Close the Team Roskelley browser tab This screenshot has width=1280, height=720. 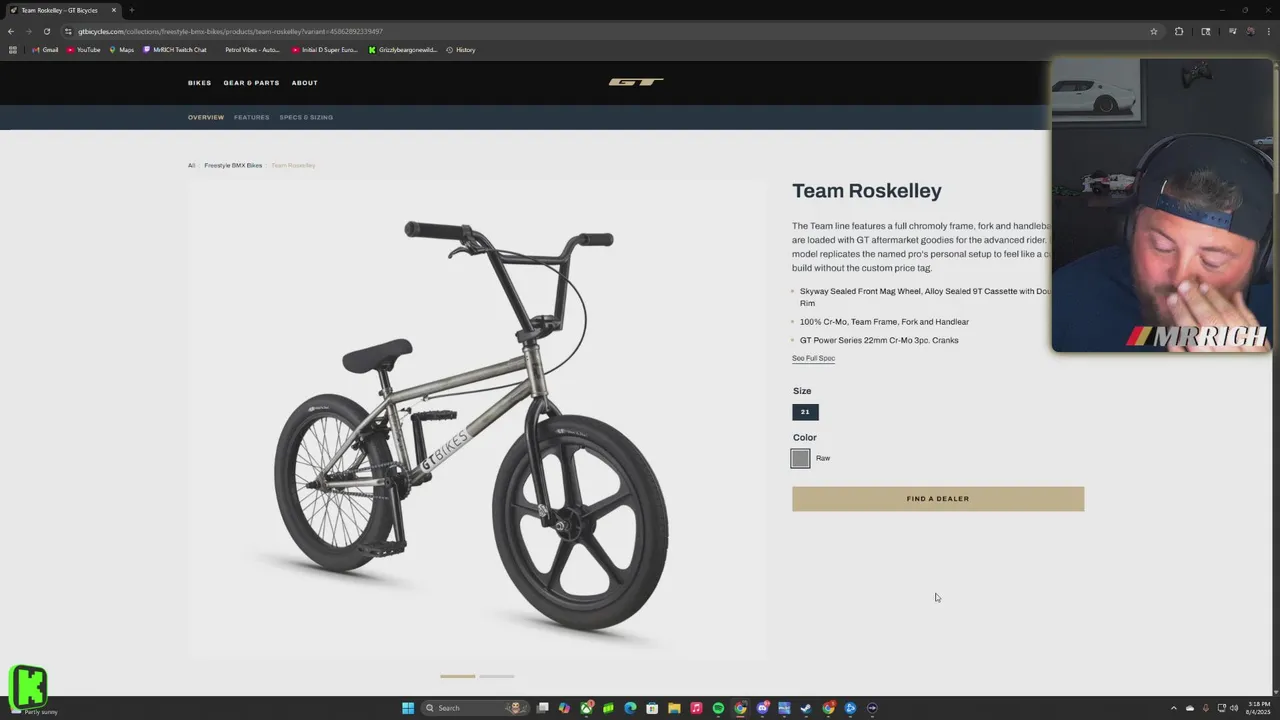point(113,10)
